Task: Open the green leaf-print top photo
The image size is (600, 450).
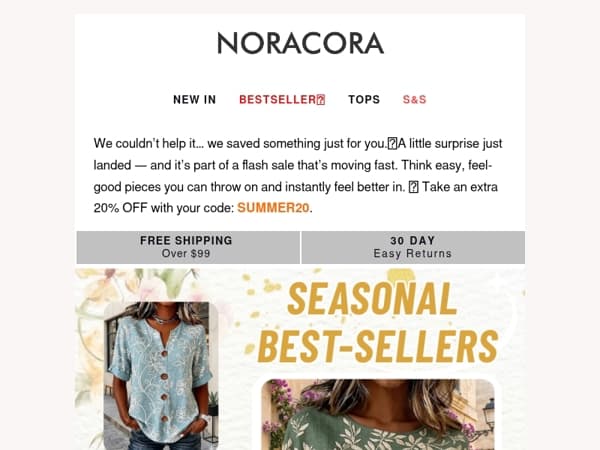Action: point(378,414)
